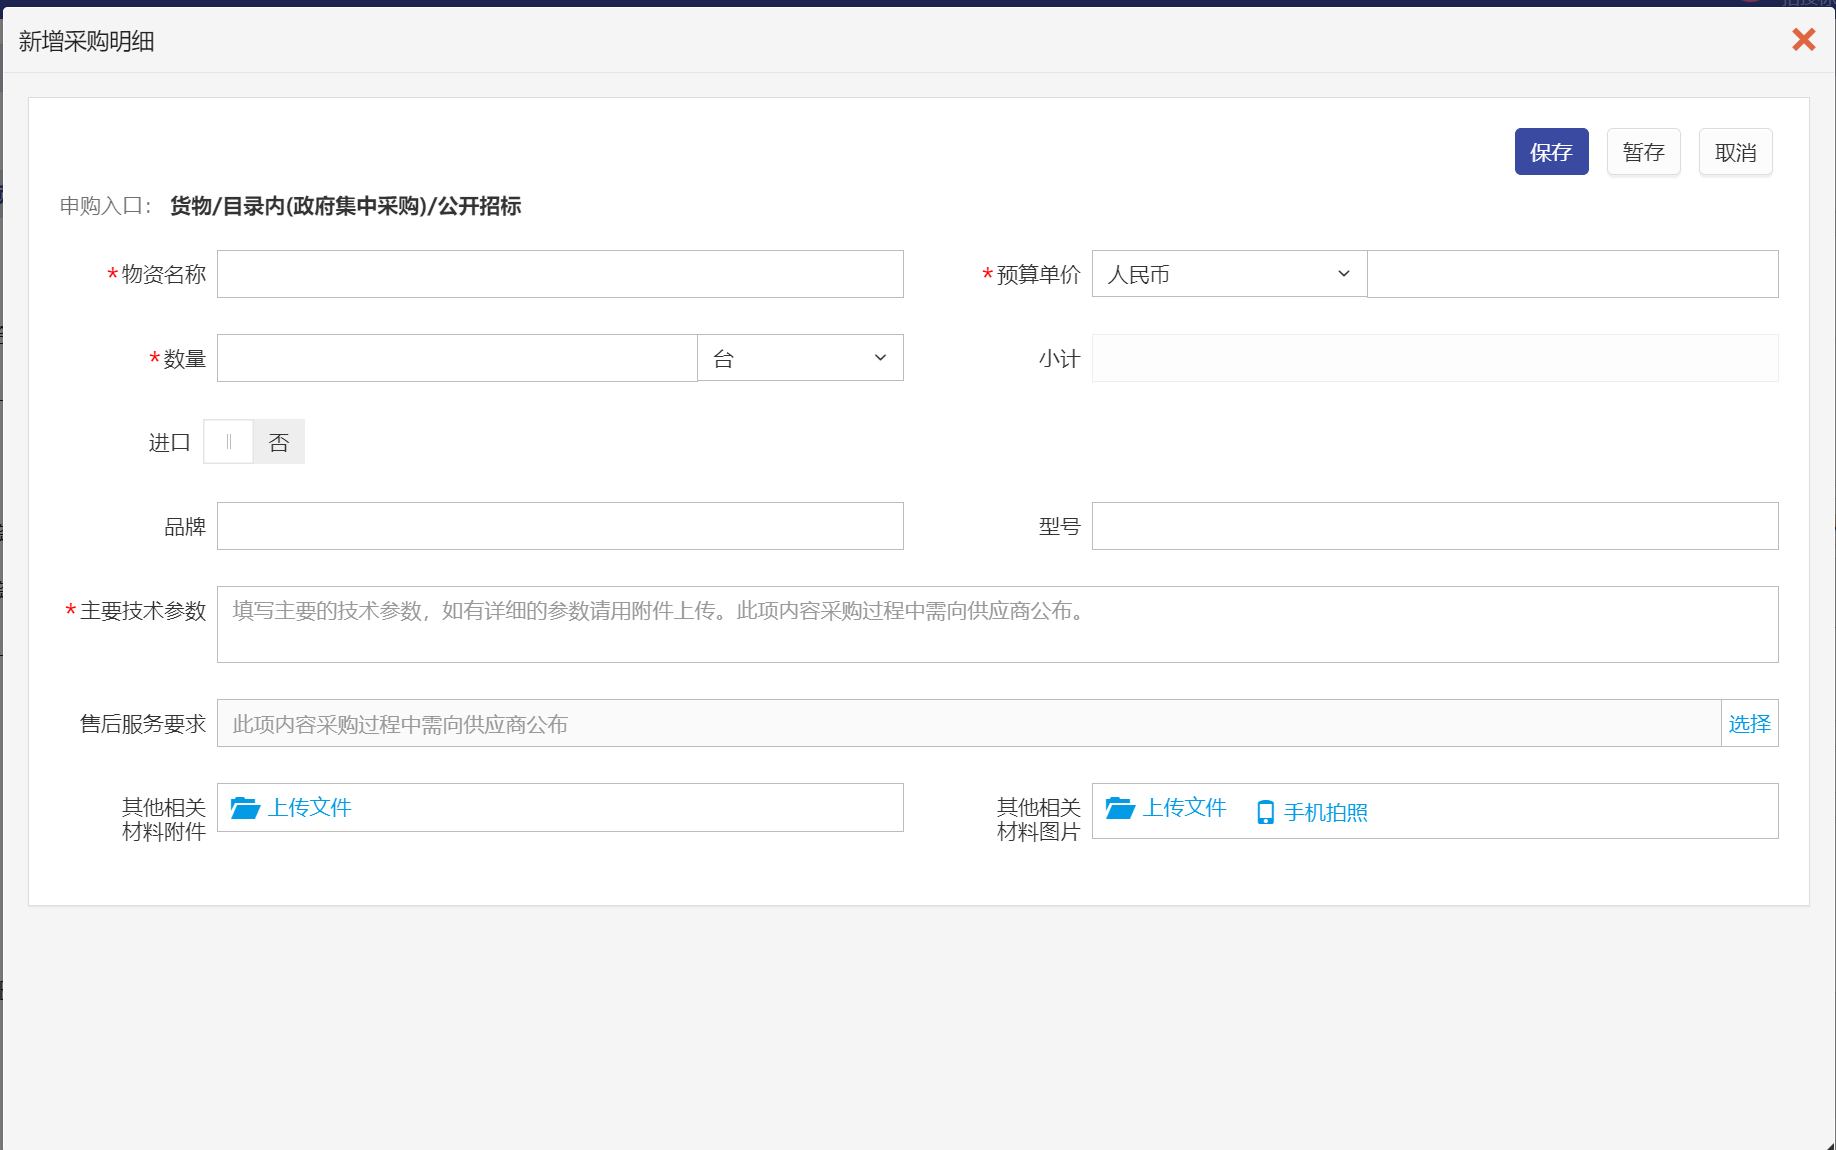The height and width of the screenshot is (1150, 1836).
Task: Click the 预算单价 amount input field
Action: (x=1572, y=274)
